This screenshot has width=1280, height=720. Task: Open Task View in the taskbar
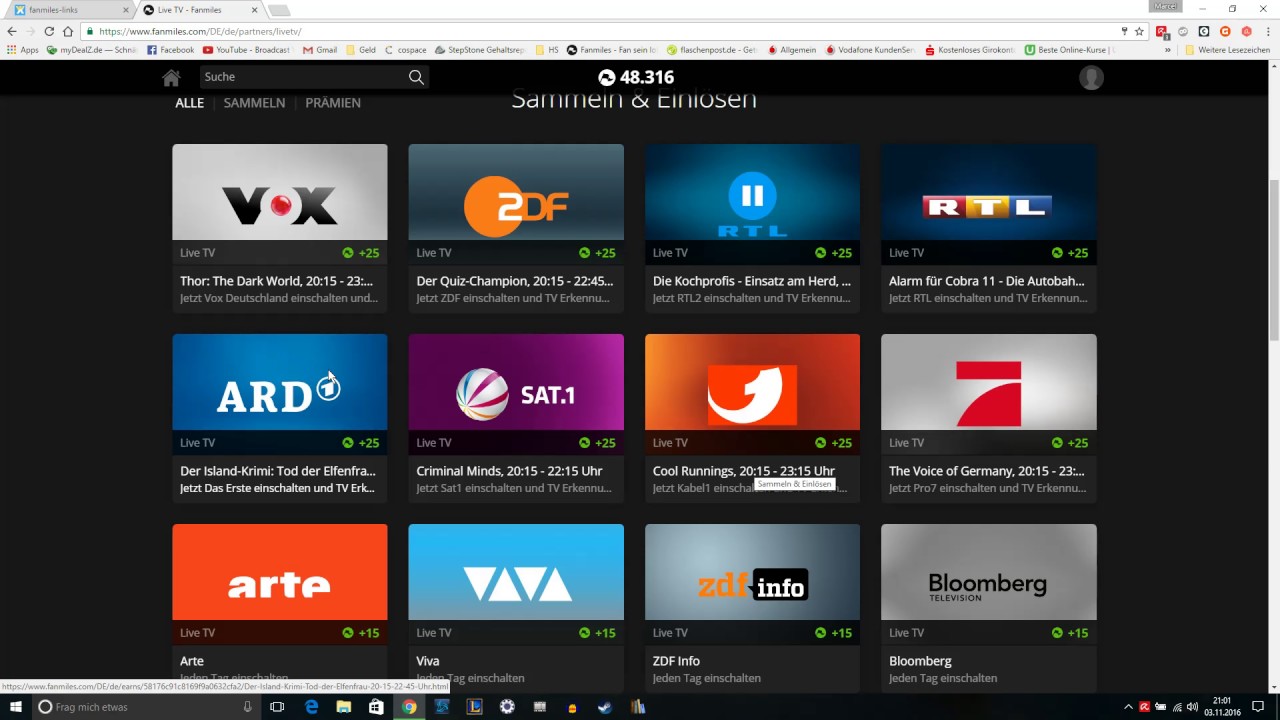(277, 707)
